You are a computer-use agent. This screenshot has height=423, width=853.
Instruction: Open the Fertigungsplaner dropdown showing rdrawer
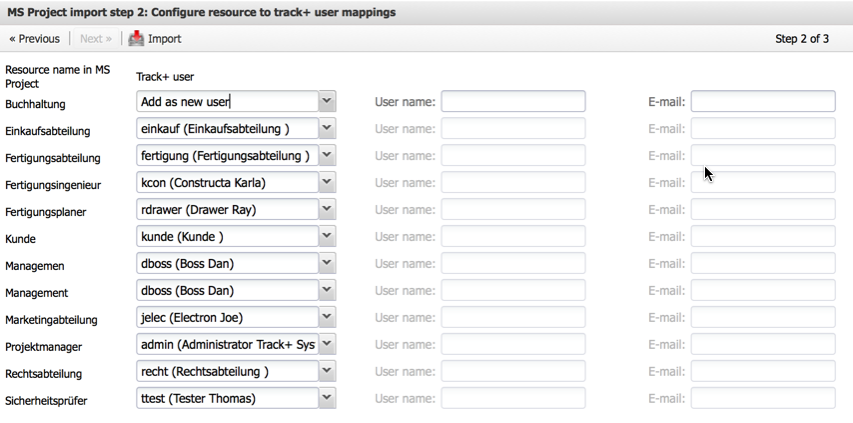tap(327, 209)
